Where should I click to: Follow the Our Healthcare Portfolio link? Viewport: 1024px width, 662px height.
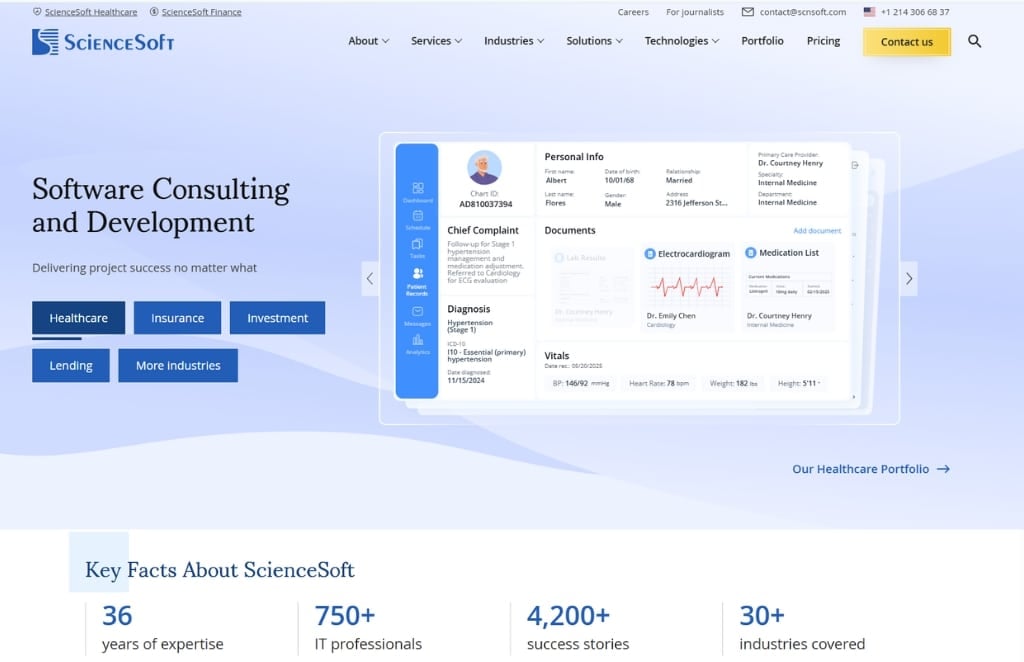870,468
